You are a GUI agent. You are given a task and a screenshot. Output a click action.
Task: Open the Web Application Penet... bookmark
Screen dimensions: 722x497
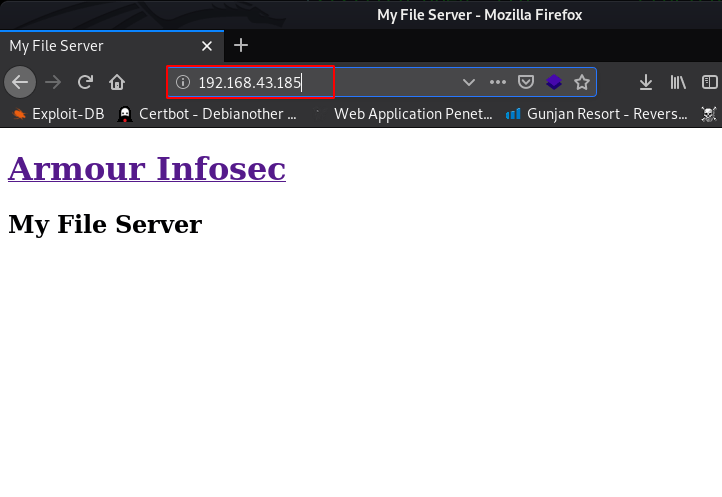(403, 114)
